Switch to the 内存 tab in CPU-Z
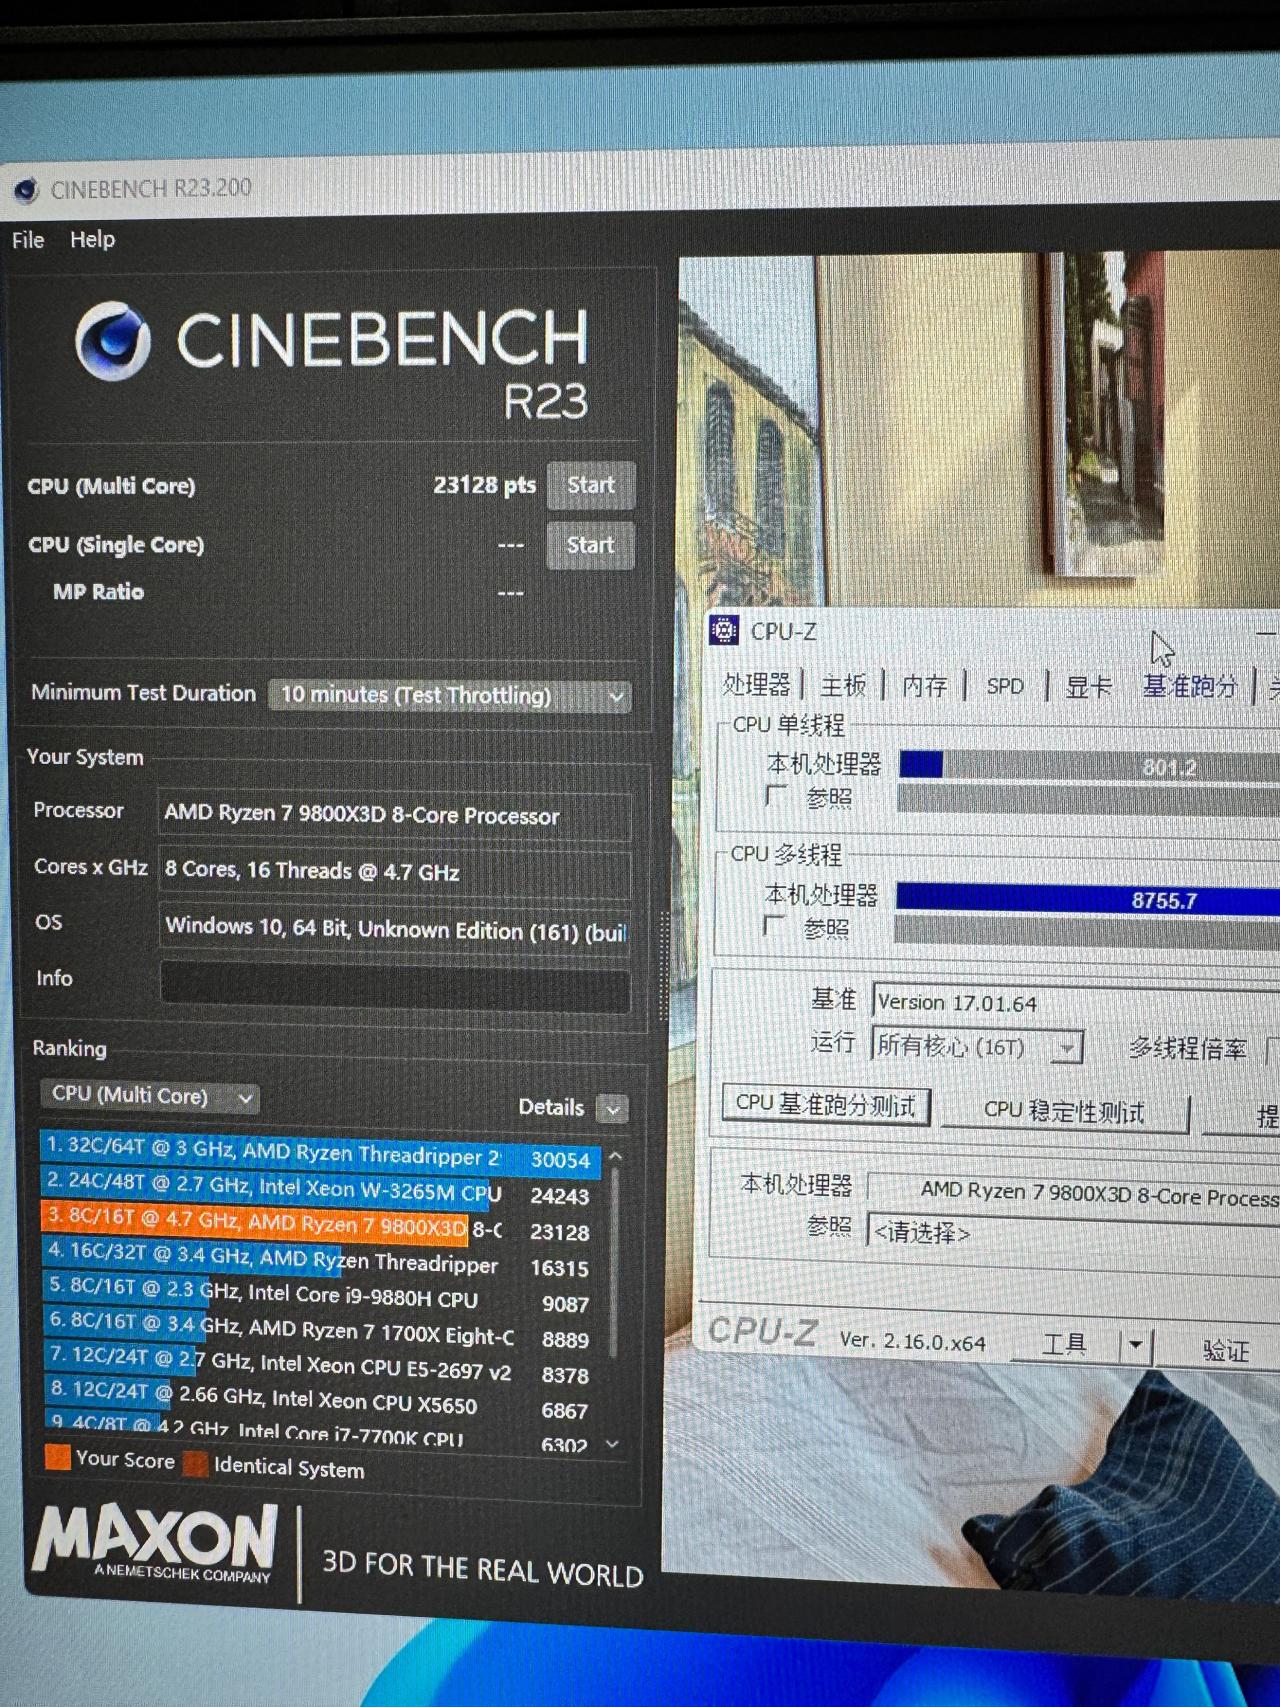The width and height of the screenshot is (1280, 1707). coord(924,685)
